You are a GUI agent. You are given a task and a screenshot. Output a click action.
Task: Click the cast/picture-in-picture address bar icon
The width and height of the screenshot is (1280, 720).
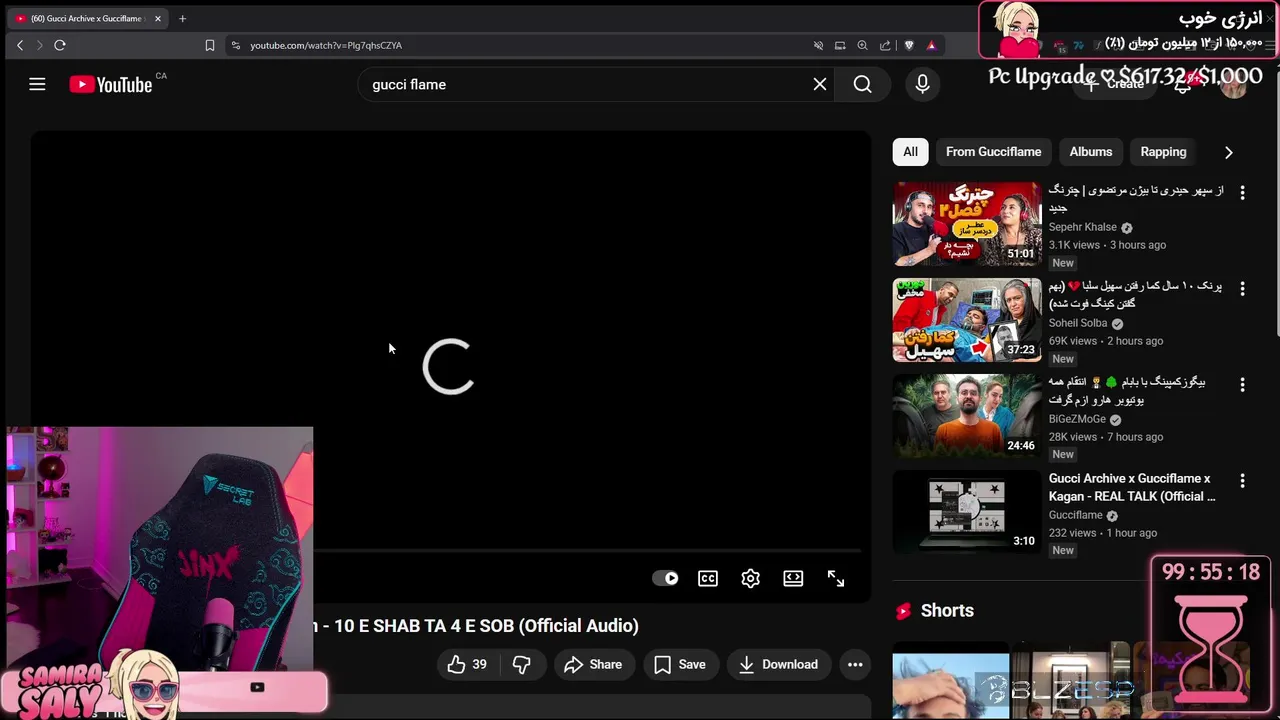(x=840, y=45)
